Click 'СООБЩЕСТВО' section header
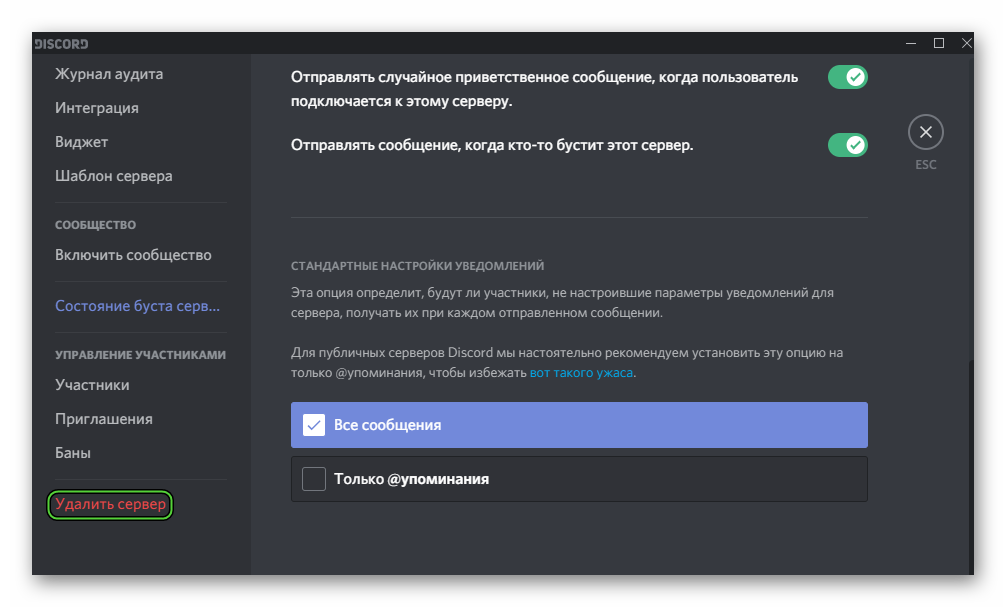Viewport: 1006px width, 607px height. (96, 225)
